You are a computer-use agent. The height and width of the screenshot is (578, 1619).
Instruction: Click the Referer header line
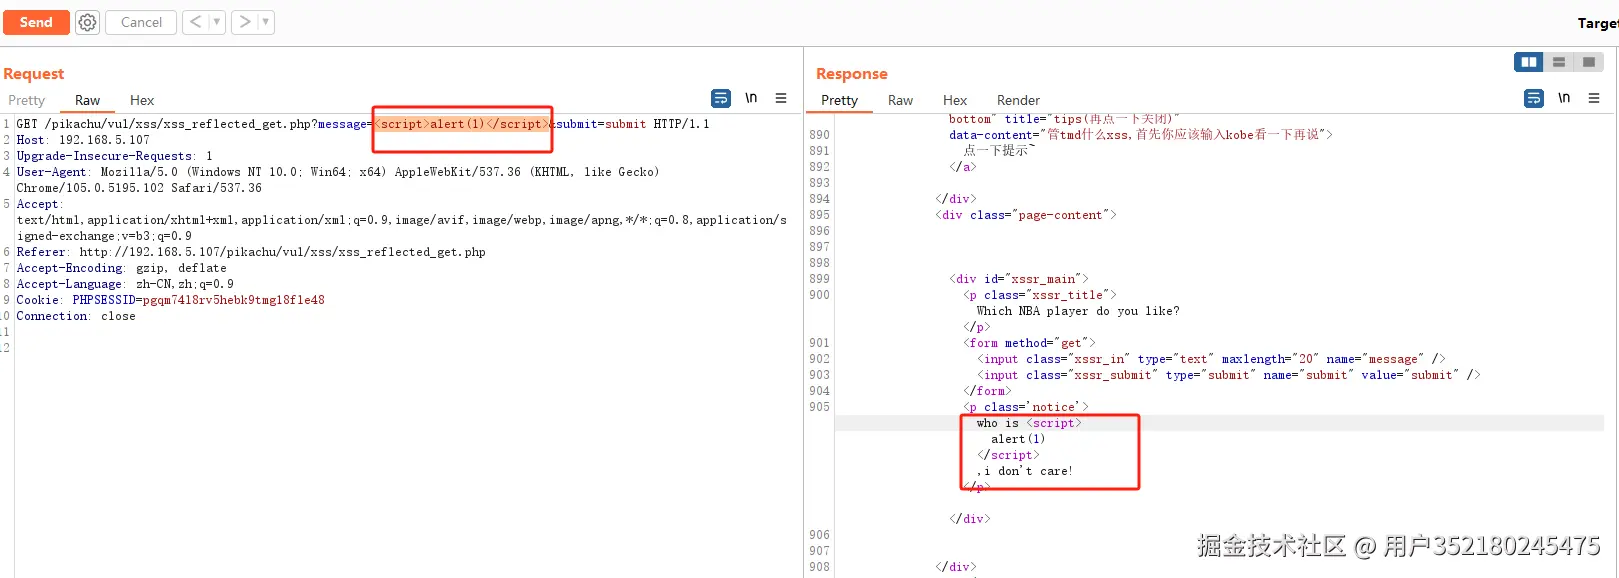(251, 252)
